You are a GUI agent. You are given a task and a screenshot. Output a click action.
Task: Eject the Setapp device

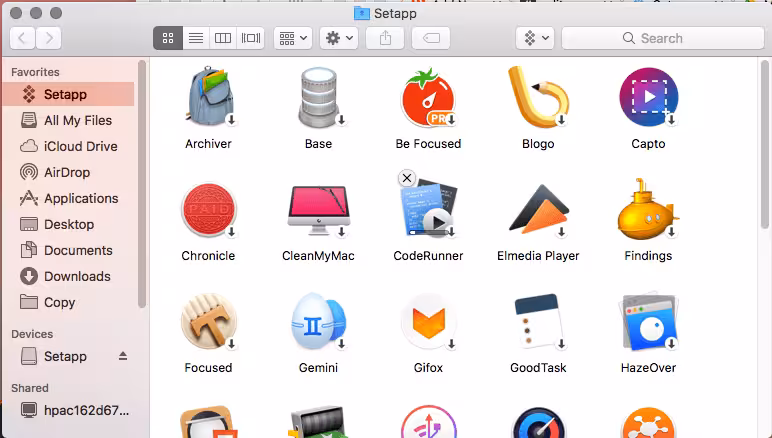(123, 356)
